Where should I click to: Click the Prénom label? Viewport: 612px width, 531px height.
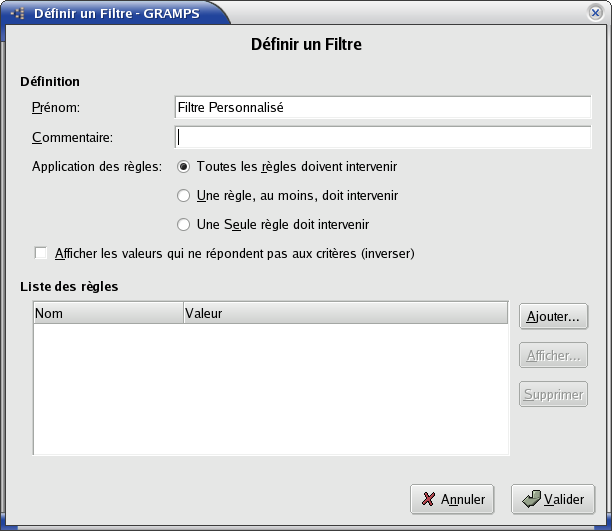coord(55,108)
